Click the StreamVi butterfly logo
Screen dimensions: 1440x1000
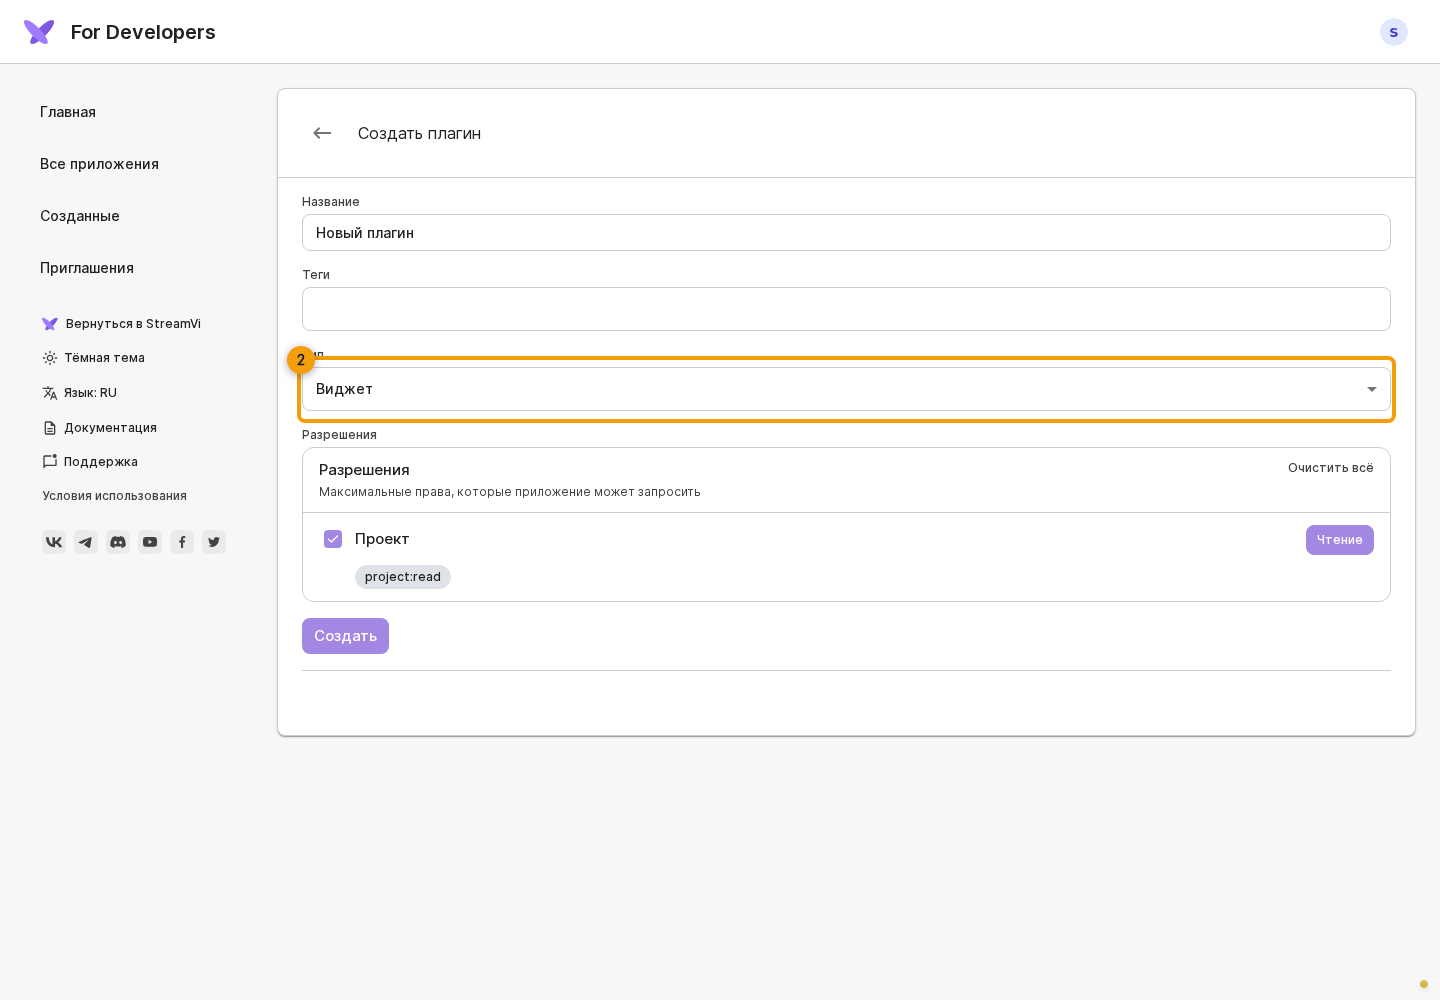[x=39, y=32]
